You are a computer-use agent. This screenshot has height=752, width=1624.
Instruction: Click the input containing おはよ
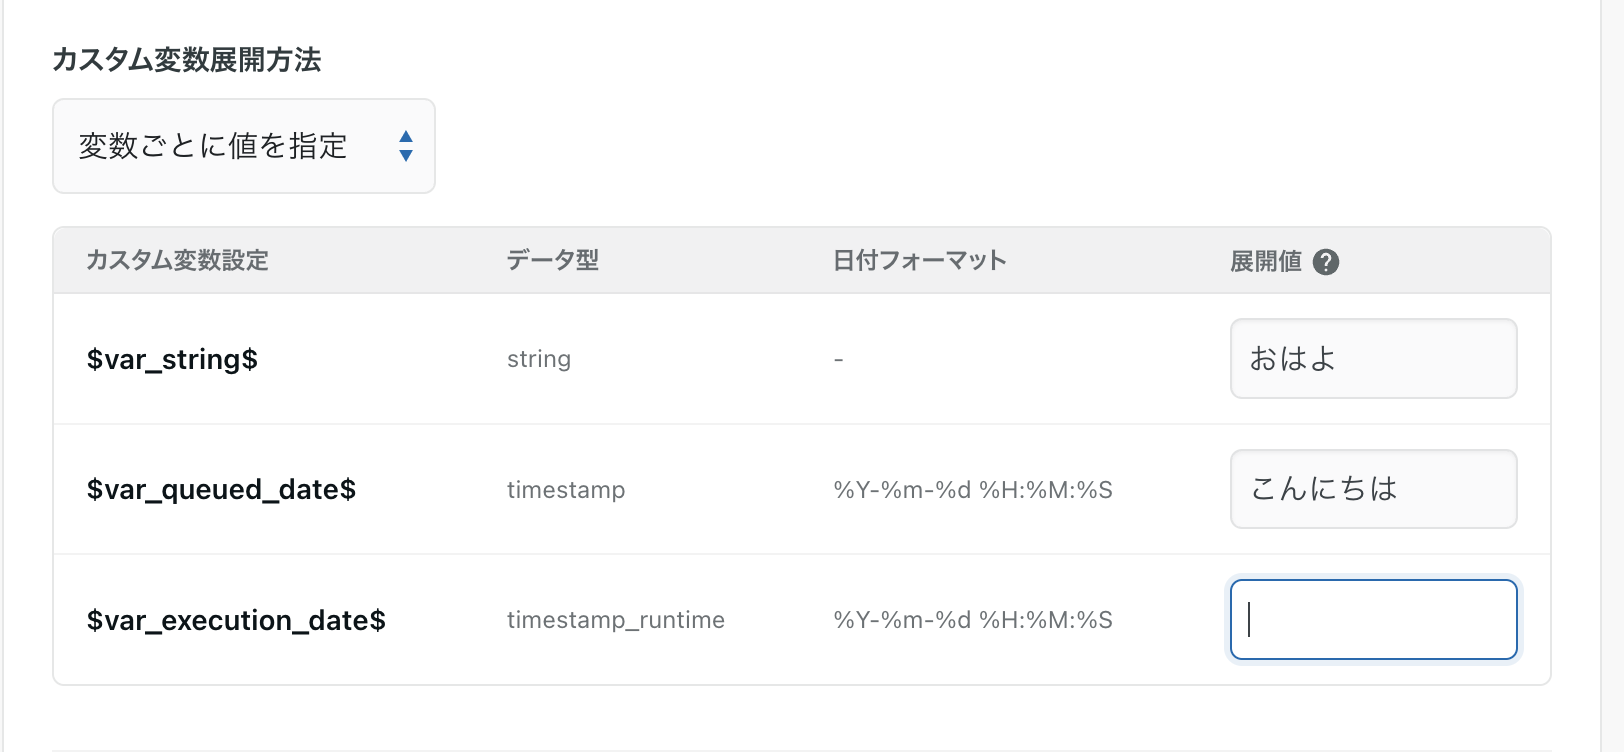click(x=1373, y=358)
